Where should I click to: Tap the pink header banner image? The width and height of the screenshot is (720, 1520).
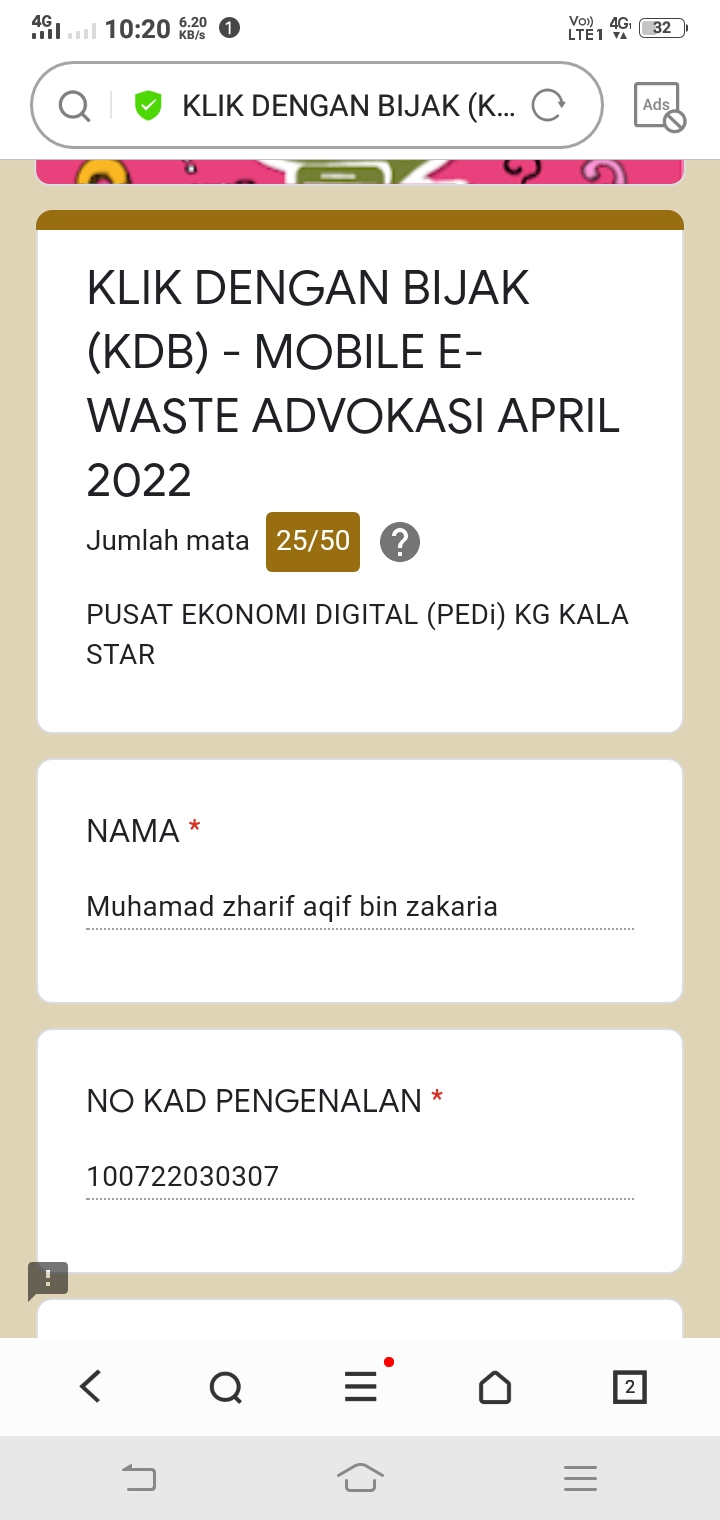360,172
